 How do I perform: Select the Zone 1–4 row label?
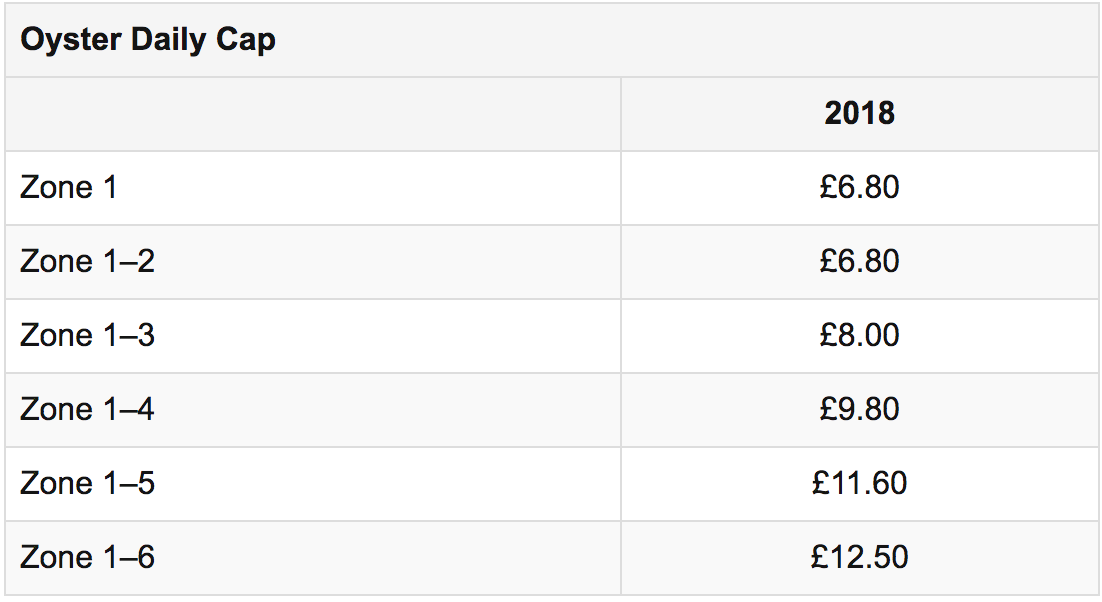tap(87, 410)
